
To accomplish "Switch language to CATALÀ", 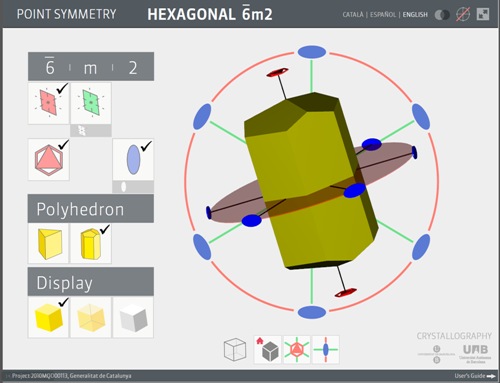I will pyautogui.click(x=353, y=15).
